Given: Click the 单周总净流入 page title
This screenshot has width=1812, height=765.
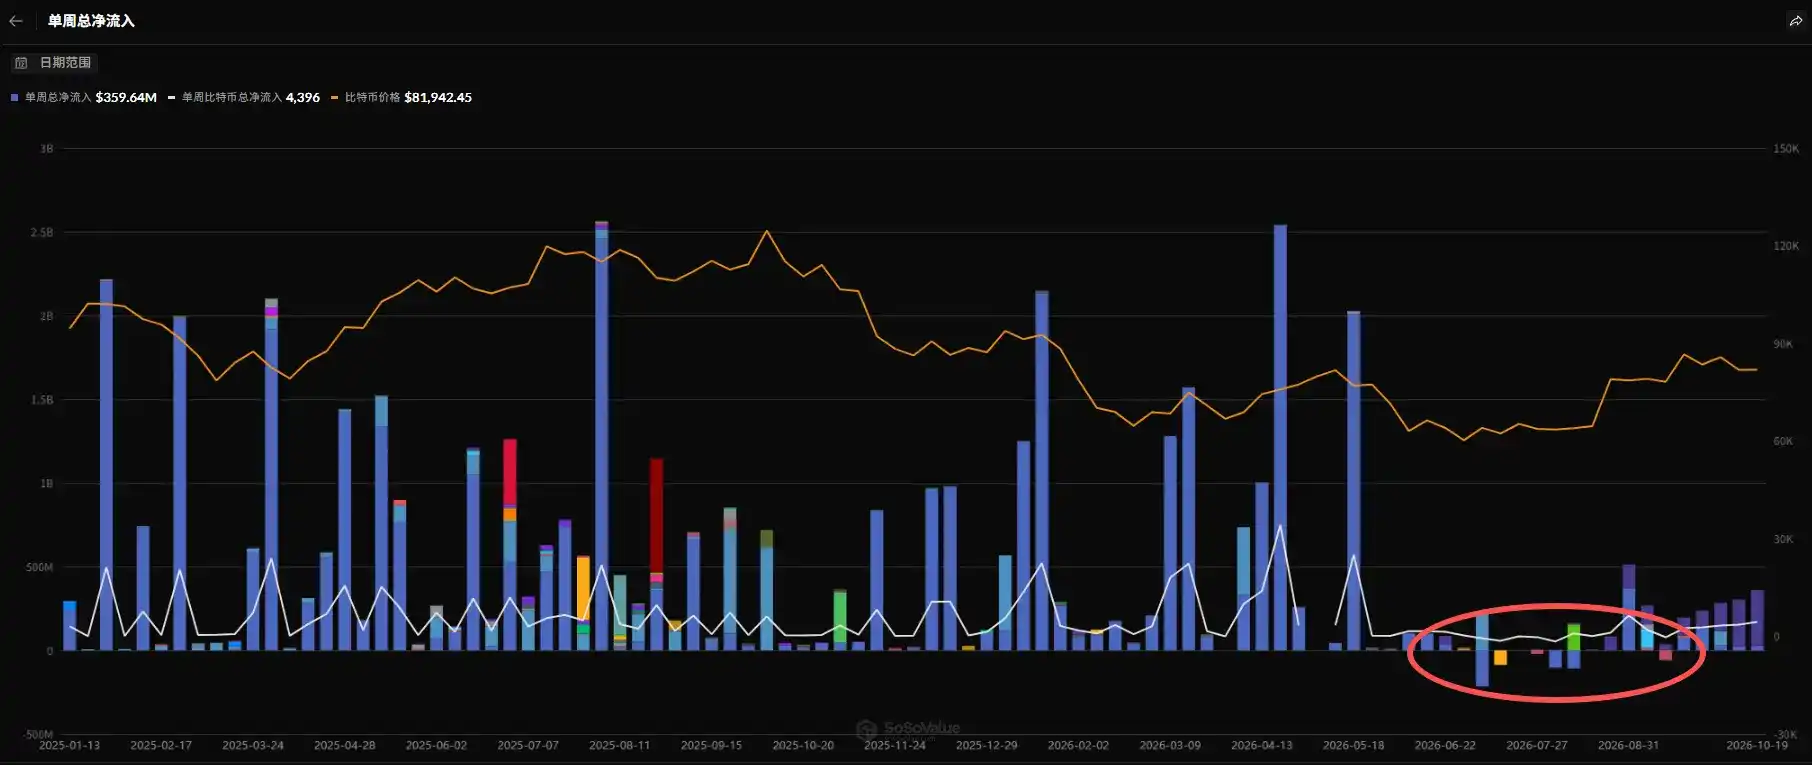Looking at the screenshot, I should click(91, 21).
